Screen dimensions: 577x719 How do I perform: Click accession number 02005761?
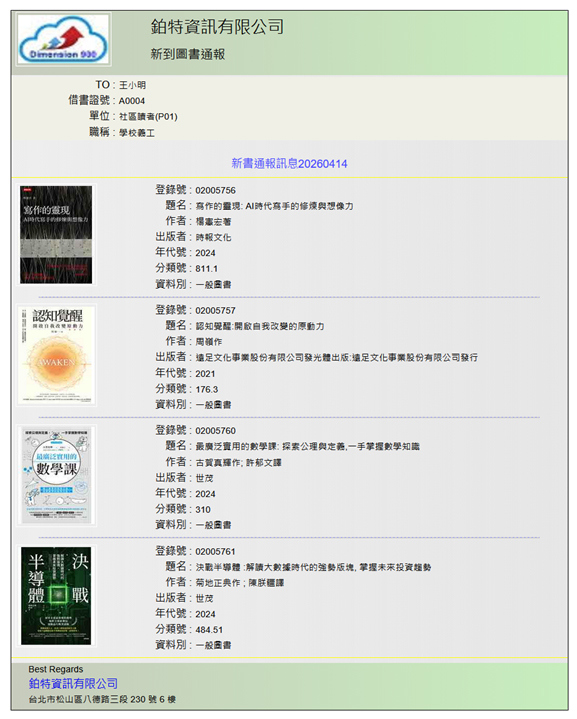pyautogui.click(x=216, y=551)
